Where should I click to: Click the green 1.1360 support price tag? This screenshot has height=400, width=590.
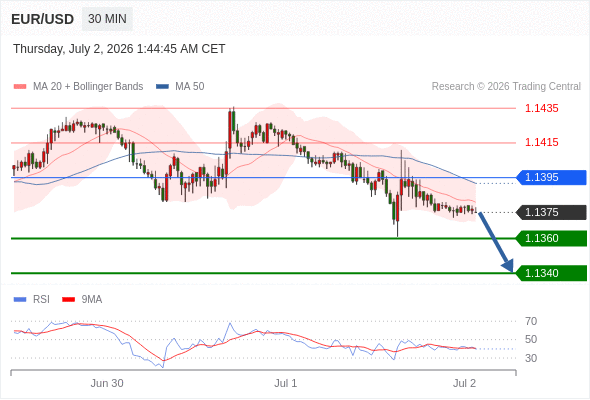click(551, 238)
